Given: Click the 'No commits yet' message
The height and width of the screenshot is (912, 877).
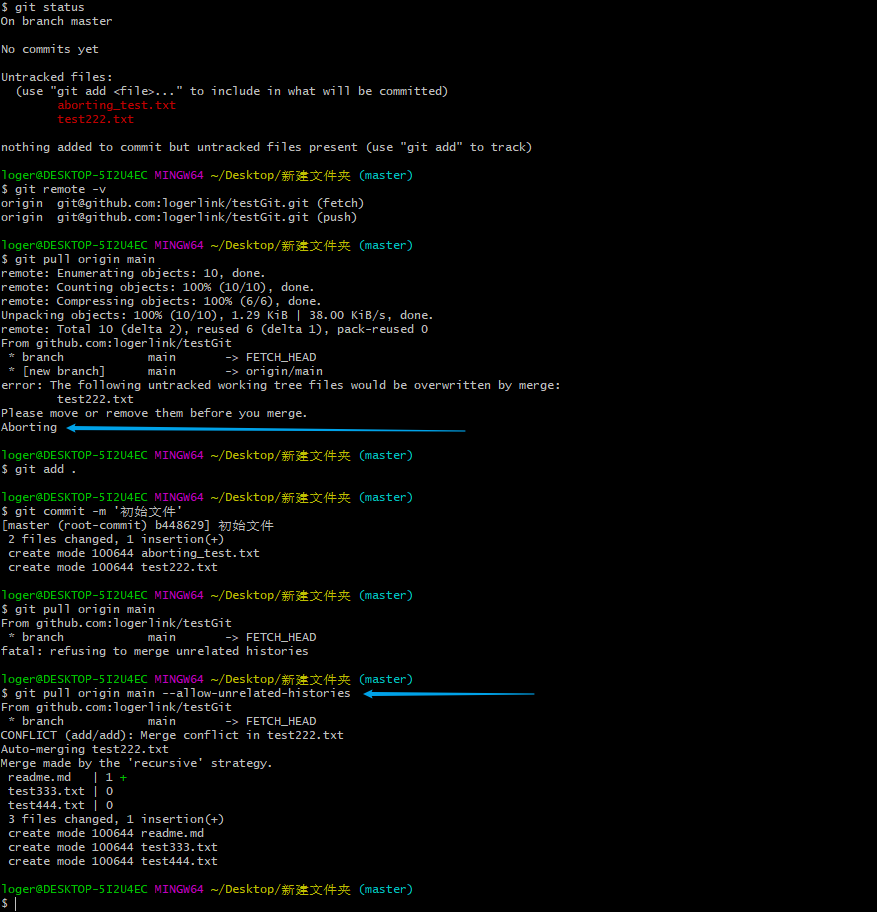Looking at the screenshot, I should pos(49,49).
